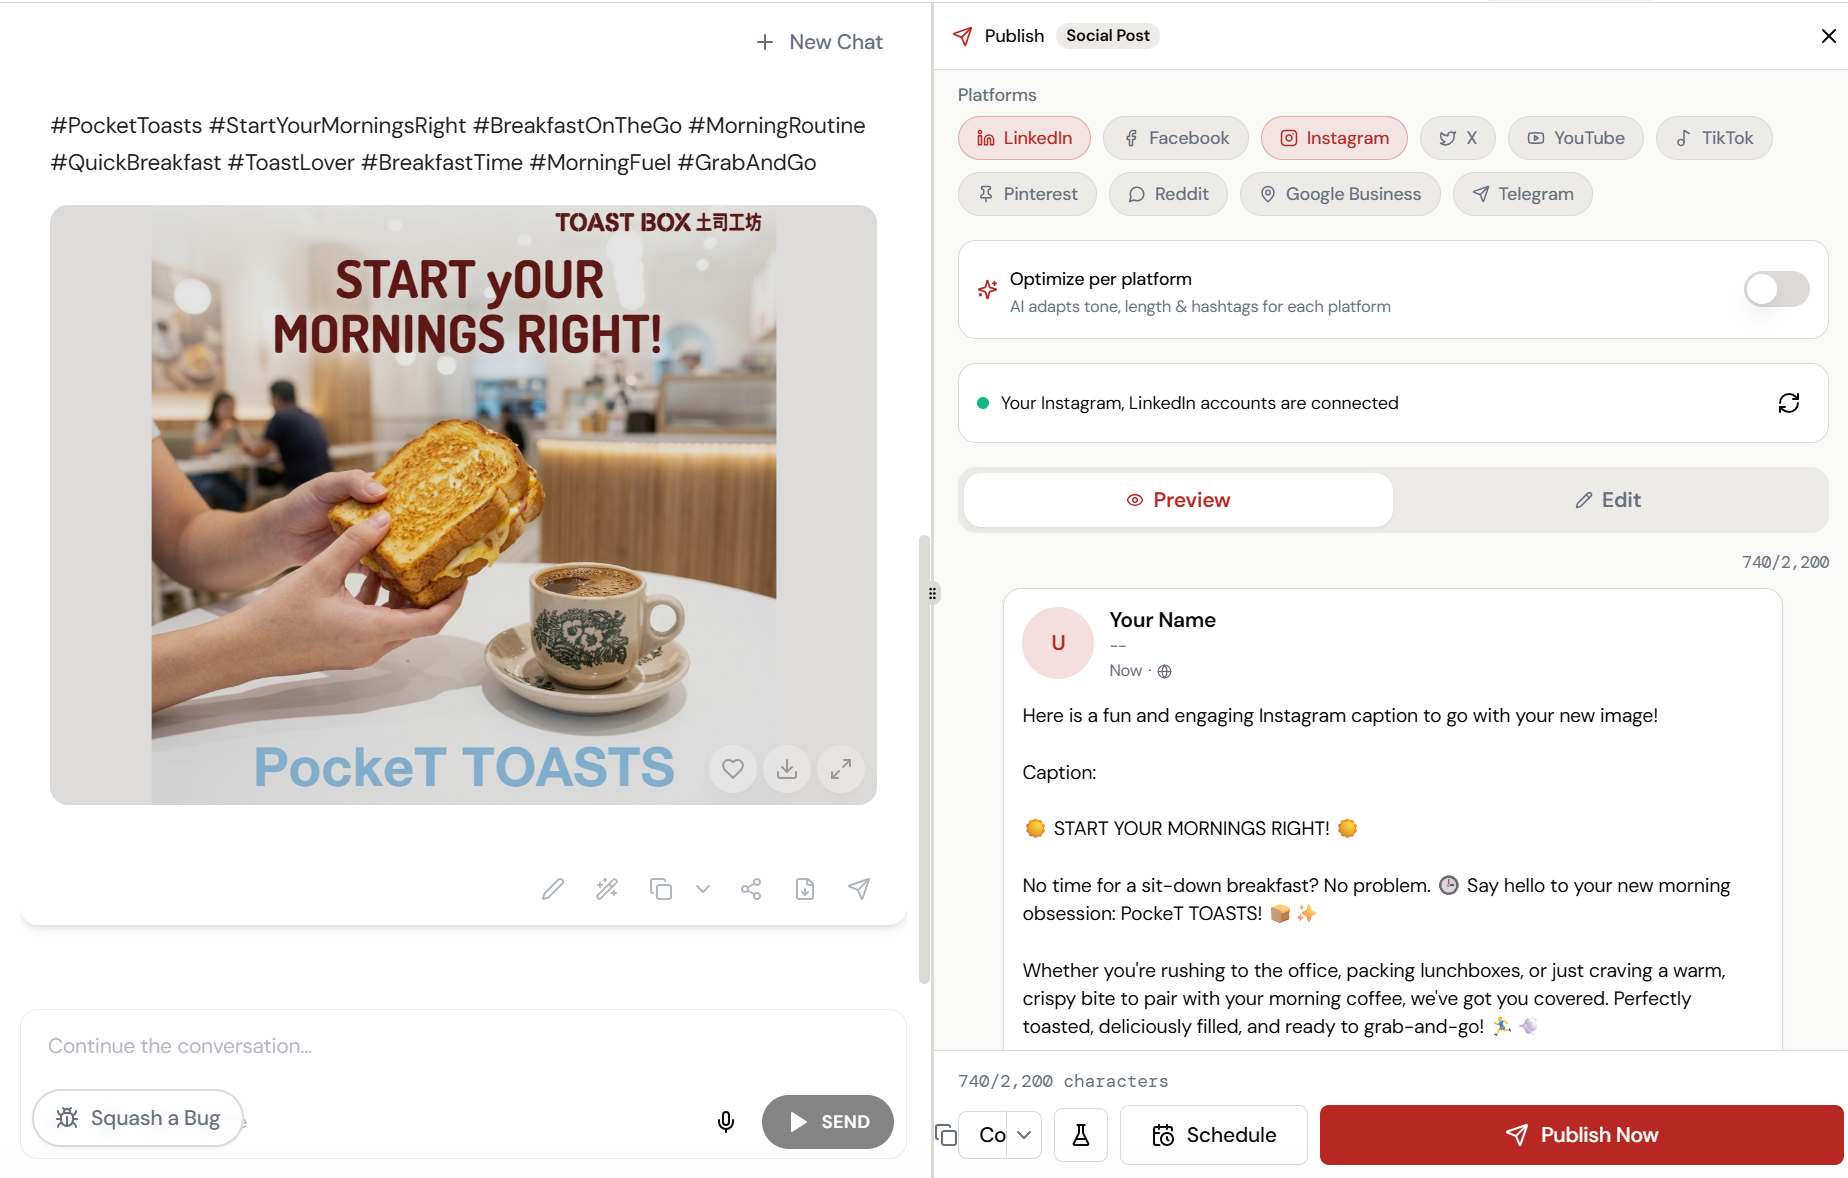Deselect the LinkedIn platform chip
This screenshot has width=1848, height=1178.
[x=1025, y=138]
